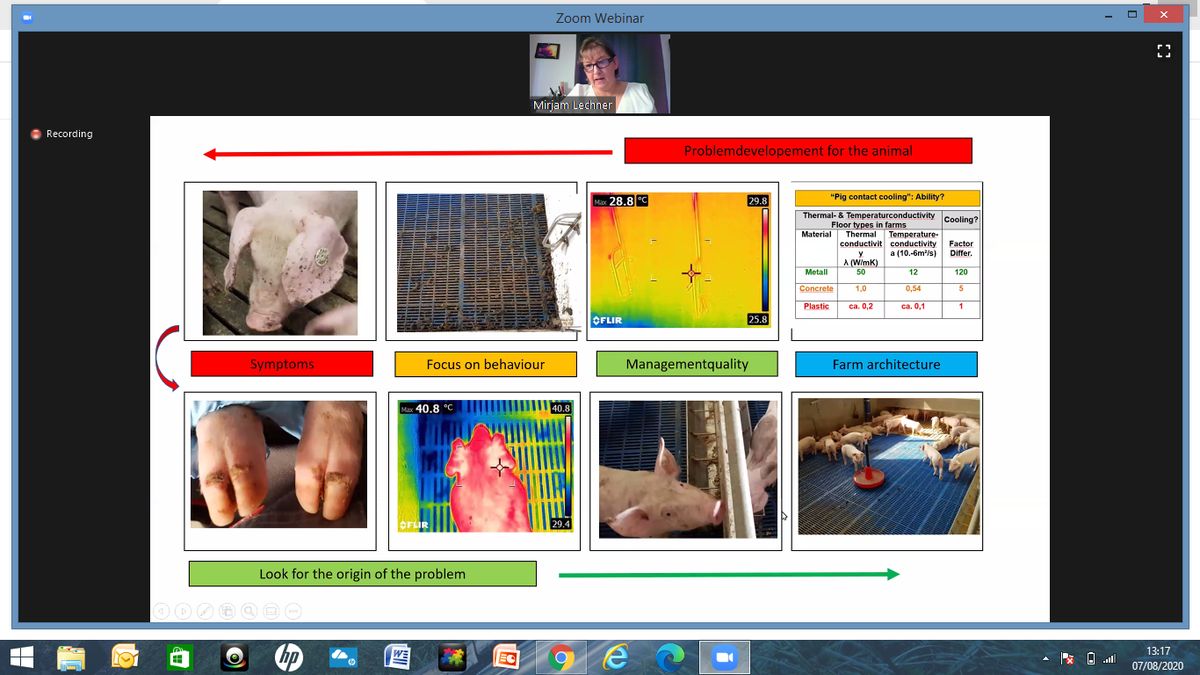Click the FLIR thermal image reading Max 28.8 °C
The width and height of the screenshot is (1200, 675).
pos(683,262)
